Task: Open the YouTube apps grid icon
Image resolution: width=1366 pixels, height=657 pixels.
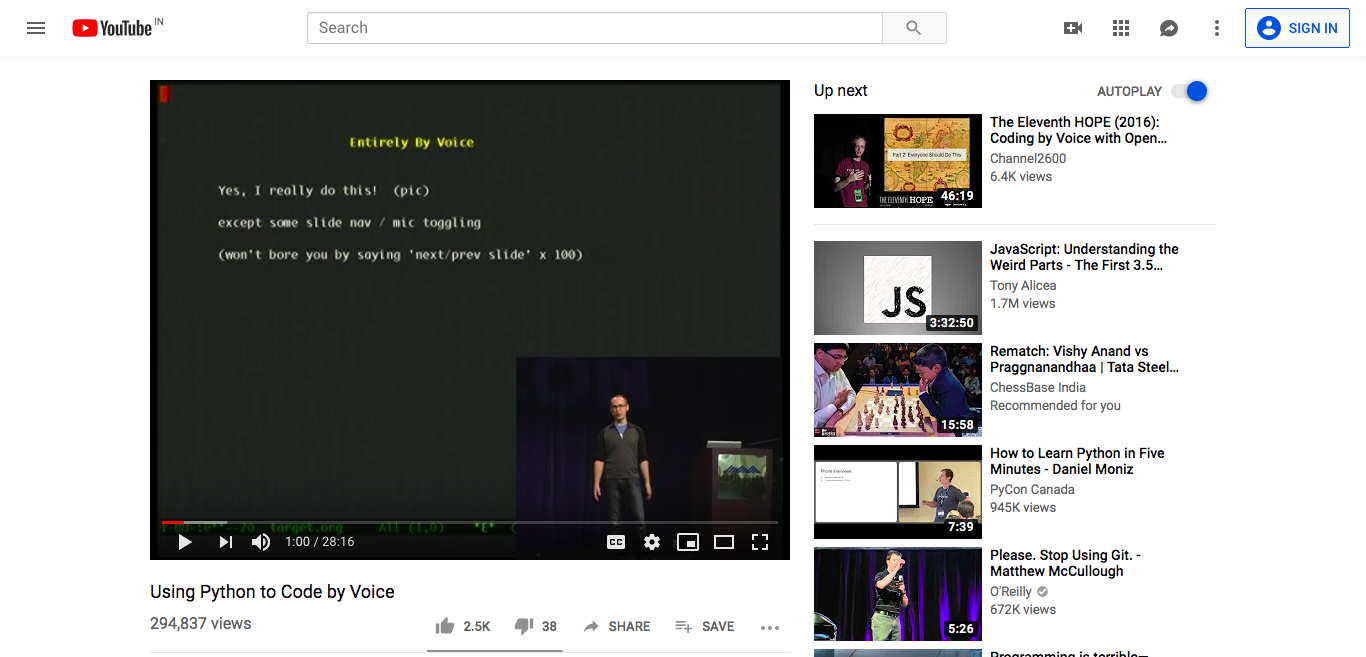Action: (1121, 28)
